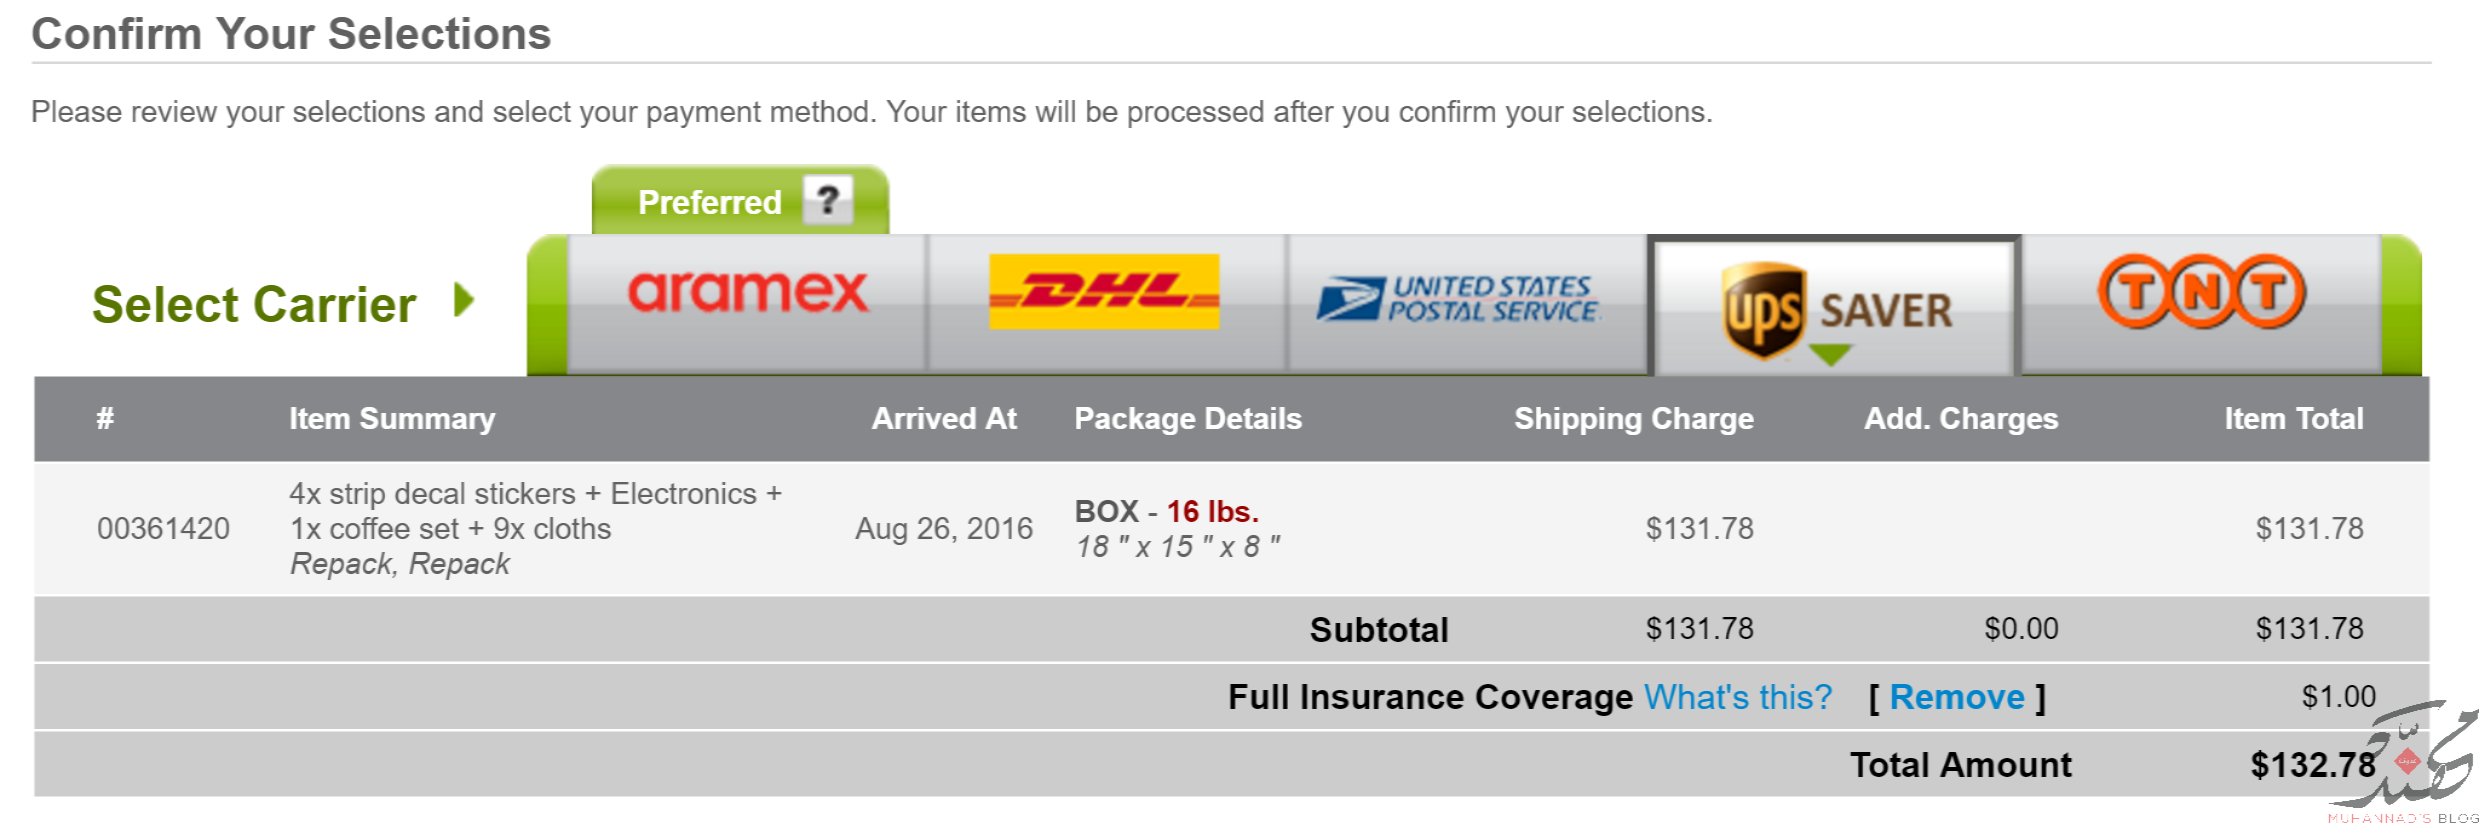Remove the Full Insurance Coverage
Screen dimensions: 2479x823
[x=1957, y=697]
